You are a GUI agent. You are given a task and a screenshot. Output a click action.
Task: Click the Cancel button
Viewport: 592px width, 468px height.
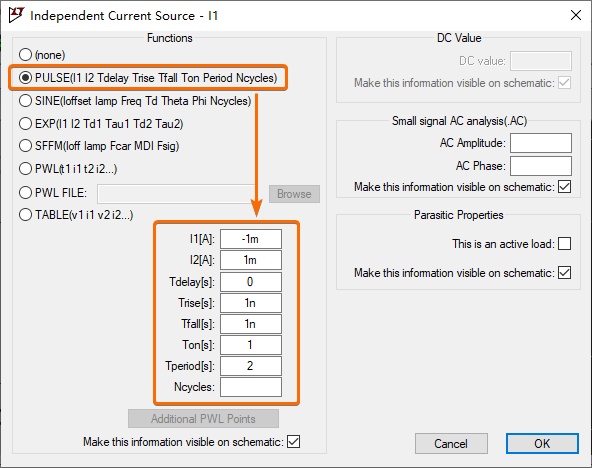[x=451, y=443]
